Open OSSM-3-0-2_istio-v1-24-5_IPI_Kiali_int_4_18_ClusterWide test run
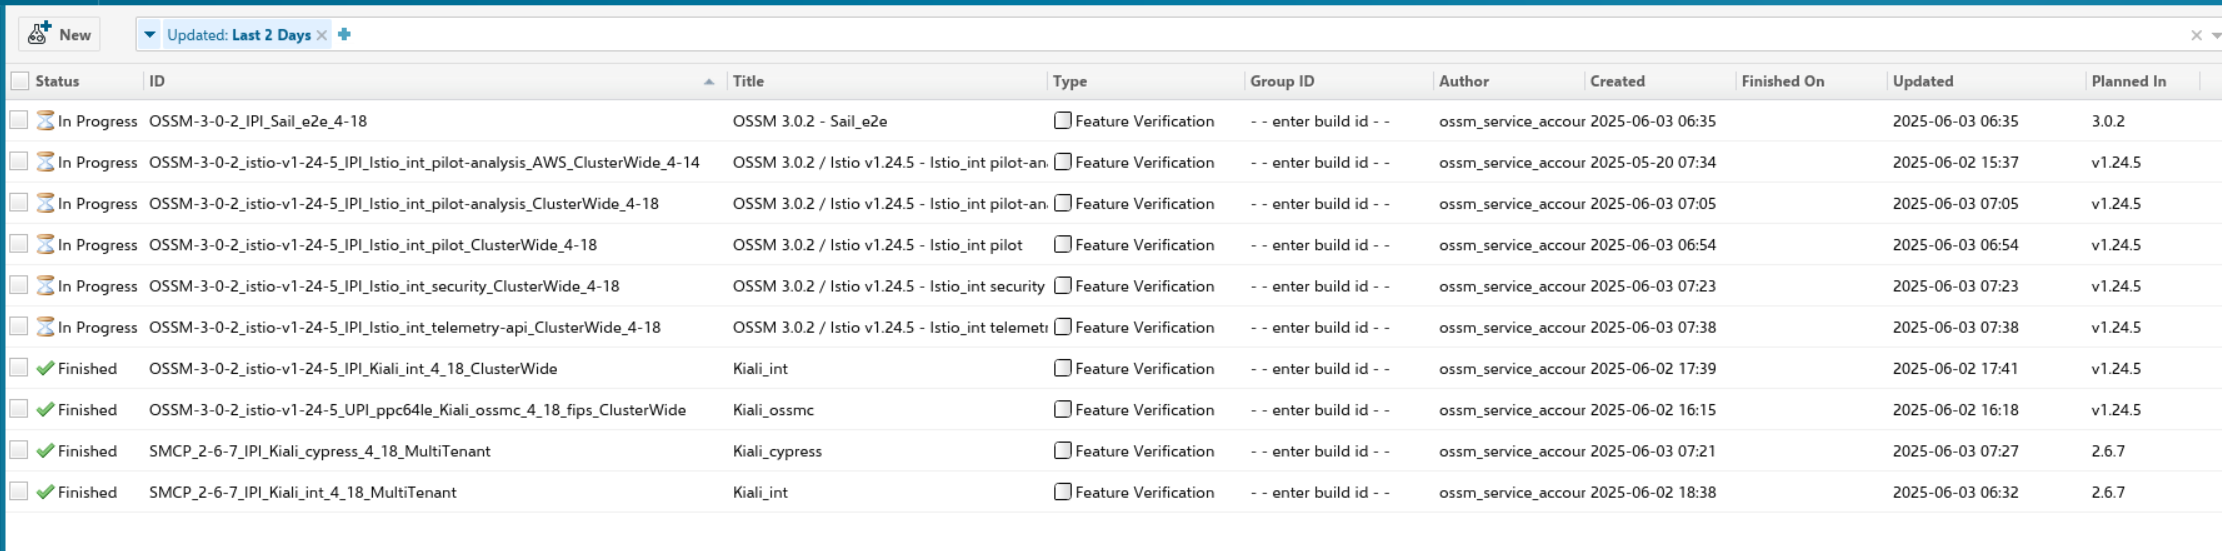This screenshot has height=551, width=2222. point(353,369)
